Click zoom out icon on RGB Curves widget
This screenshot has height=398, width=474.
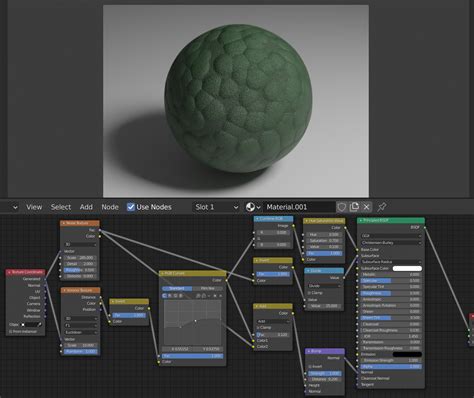204,296
